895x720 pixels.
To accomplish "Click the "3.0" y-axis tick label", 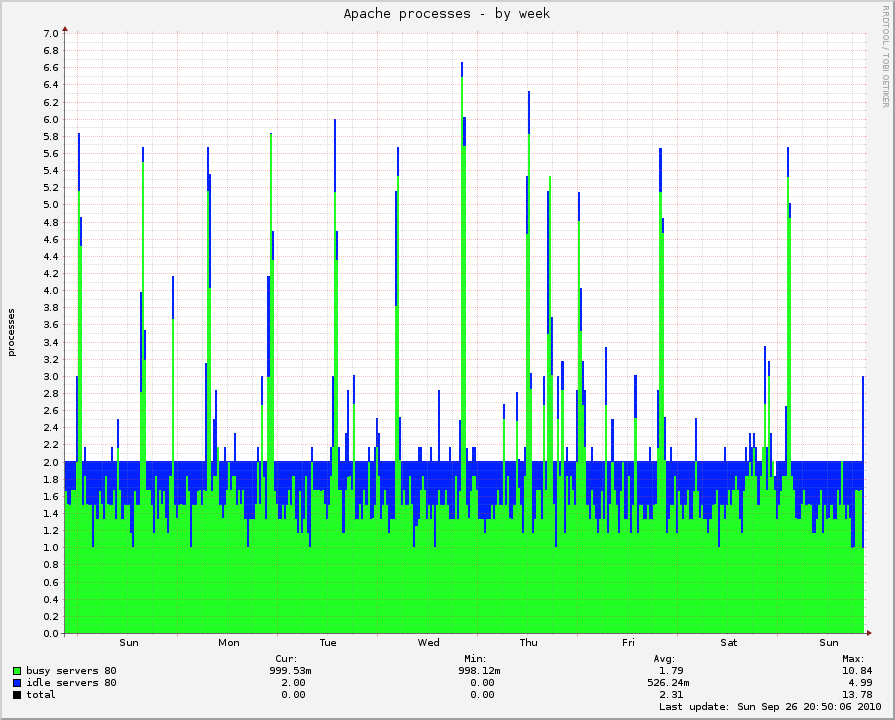I will [51, 376].
